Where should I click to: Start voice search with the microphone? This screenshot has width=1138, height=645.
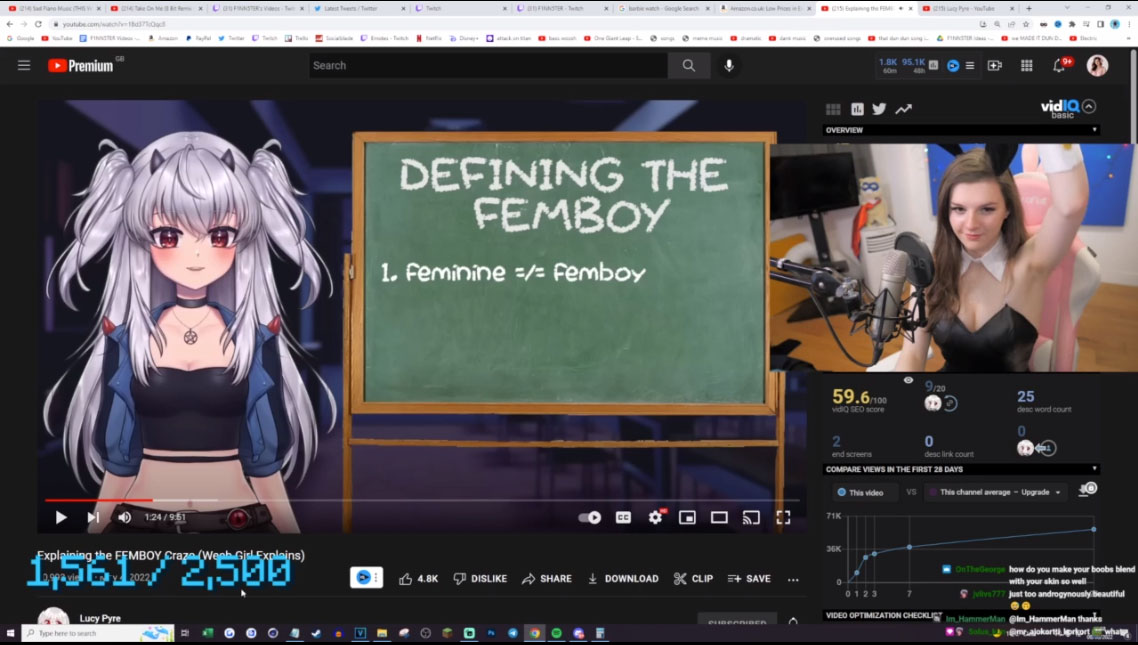(x=729, y=65)
